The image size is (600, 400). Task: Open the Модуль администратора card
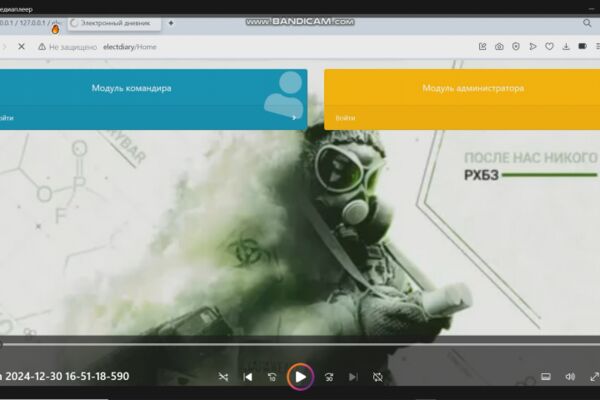pos(462,100)
